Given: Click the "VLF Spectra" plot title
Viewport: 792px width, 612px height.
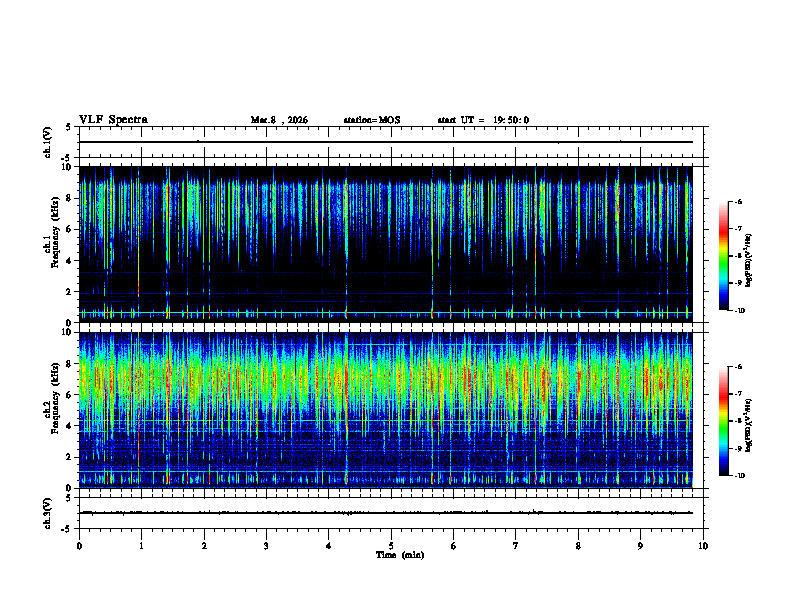Looking at the screenshot, I should click(x=113, y=120).
